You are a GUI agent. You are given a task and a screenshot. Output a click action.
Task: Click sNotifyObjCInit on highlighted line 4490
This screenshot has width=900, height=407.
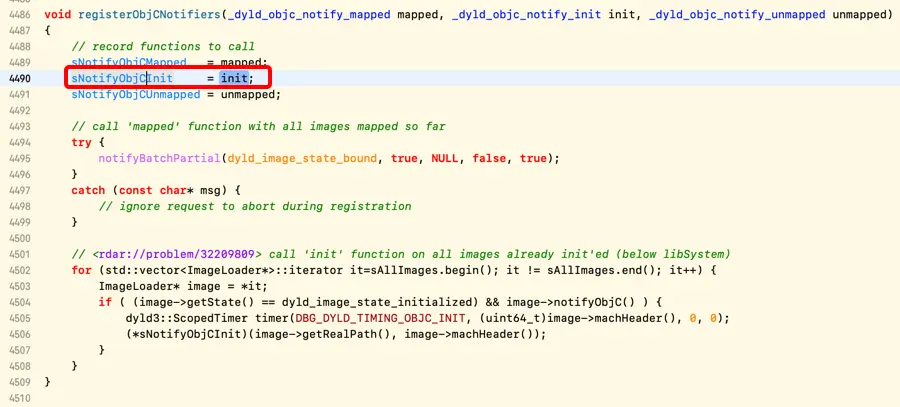pyautogui.click(x=122, y=78)
